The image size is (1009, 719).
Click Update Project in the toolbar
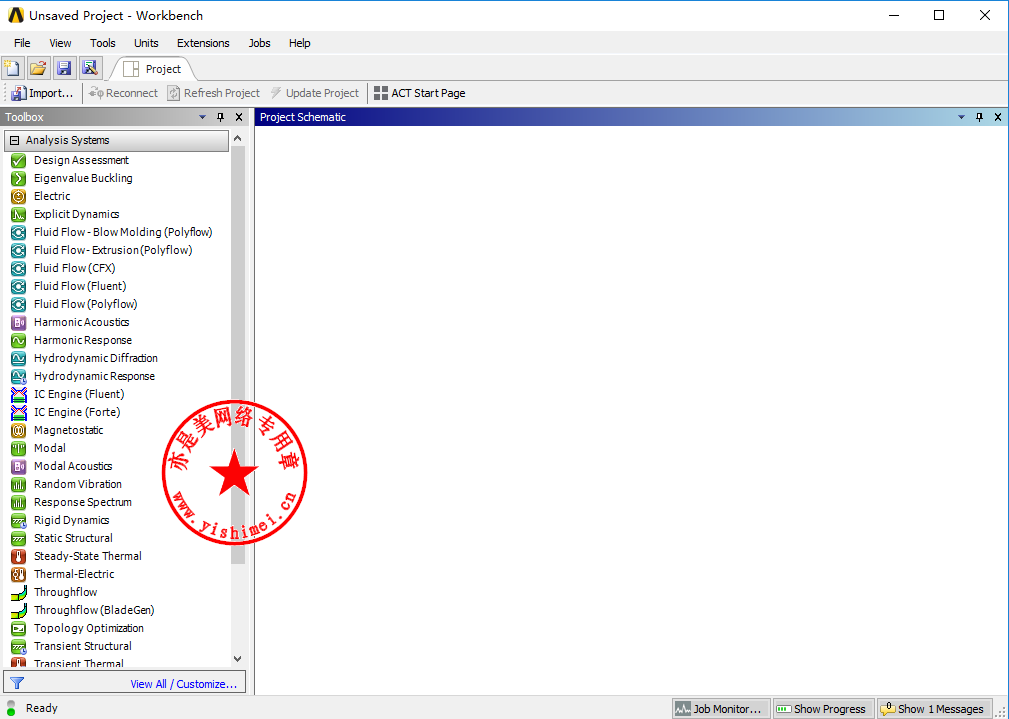coord(315,93)
